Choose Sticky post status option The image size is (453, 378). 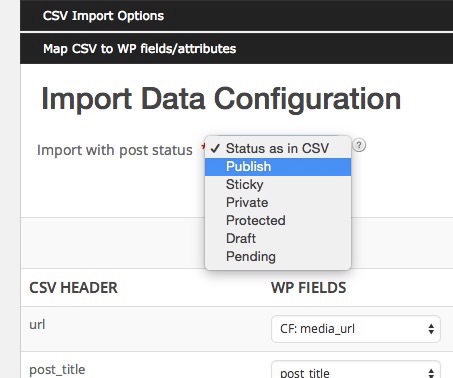click(x=278, y=185)
